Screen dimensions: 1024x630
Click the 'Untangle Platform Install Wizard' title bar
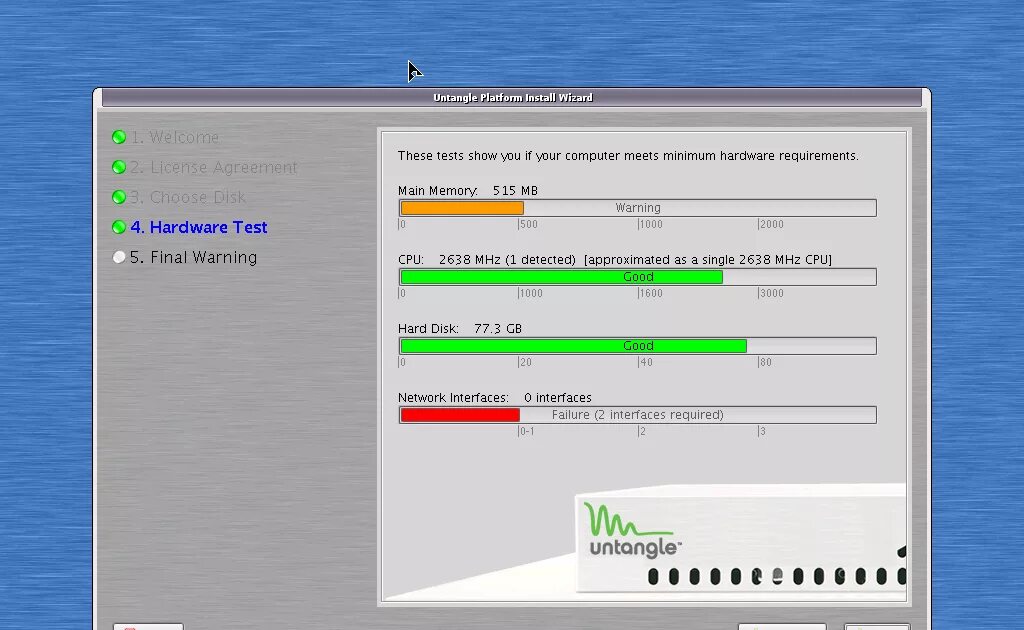512,98
